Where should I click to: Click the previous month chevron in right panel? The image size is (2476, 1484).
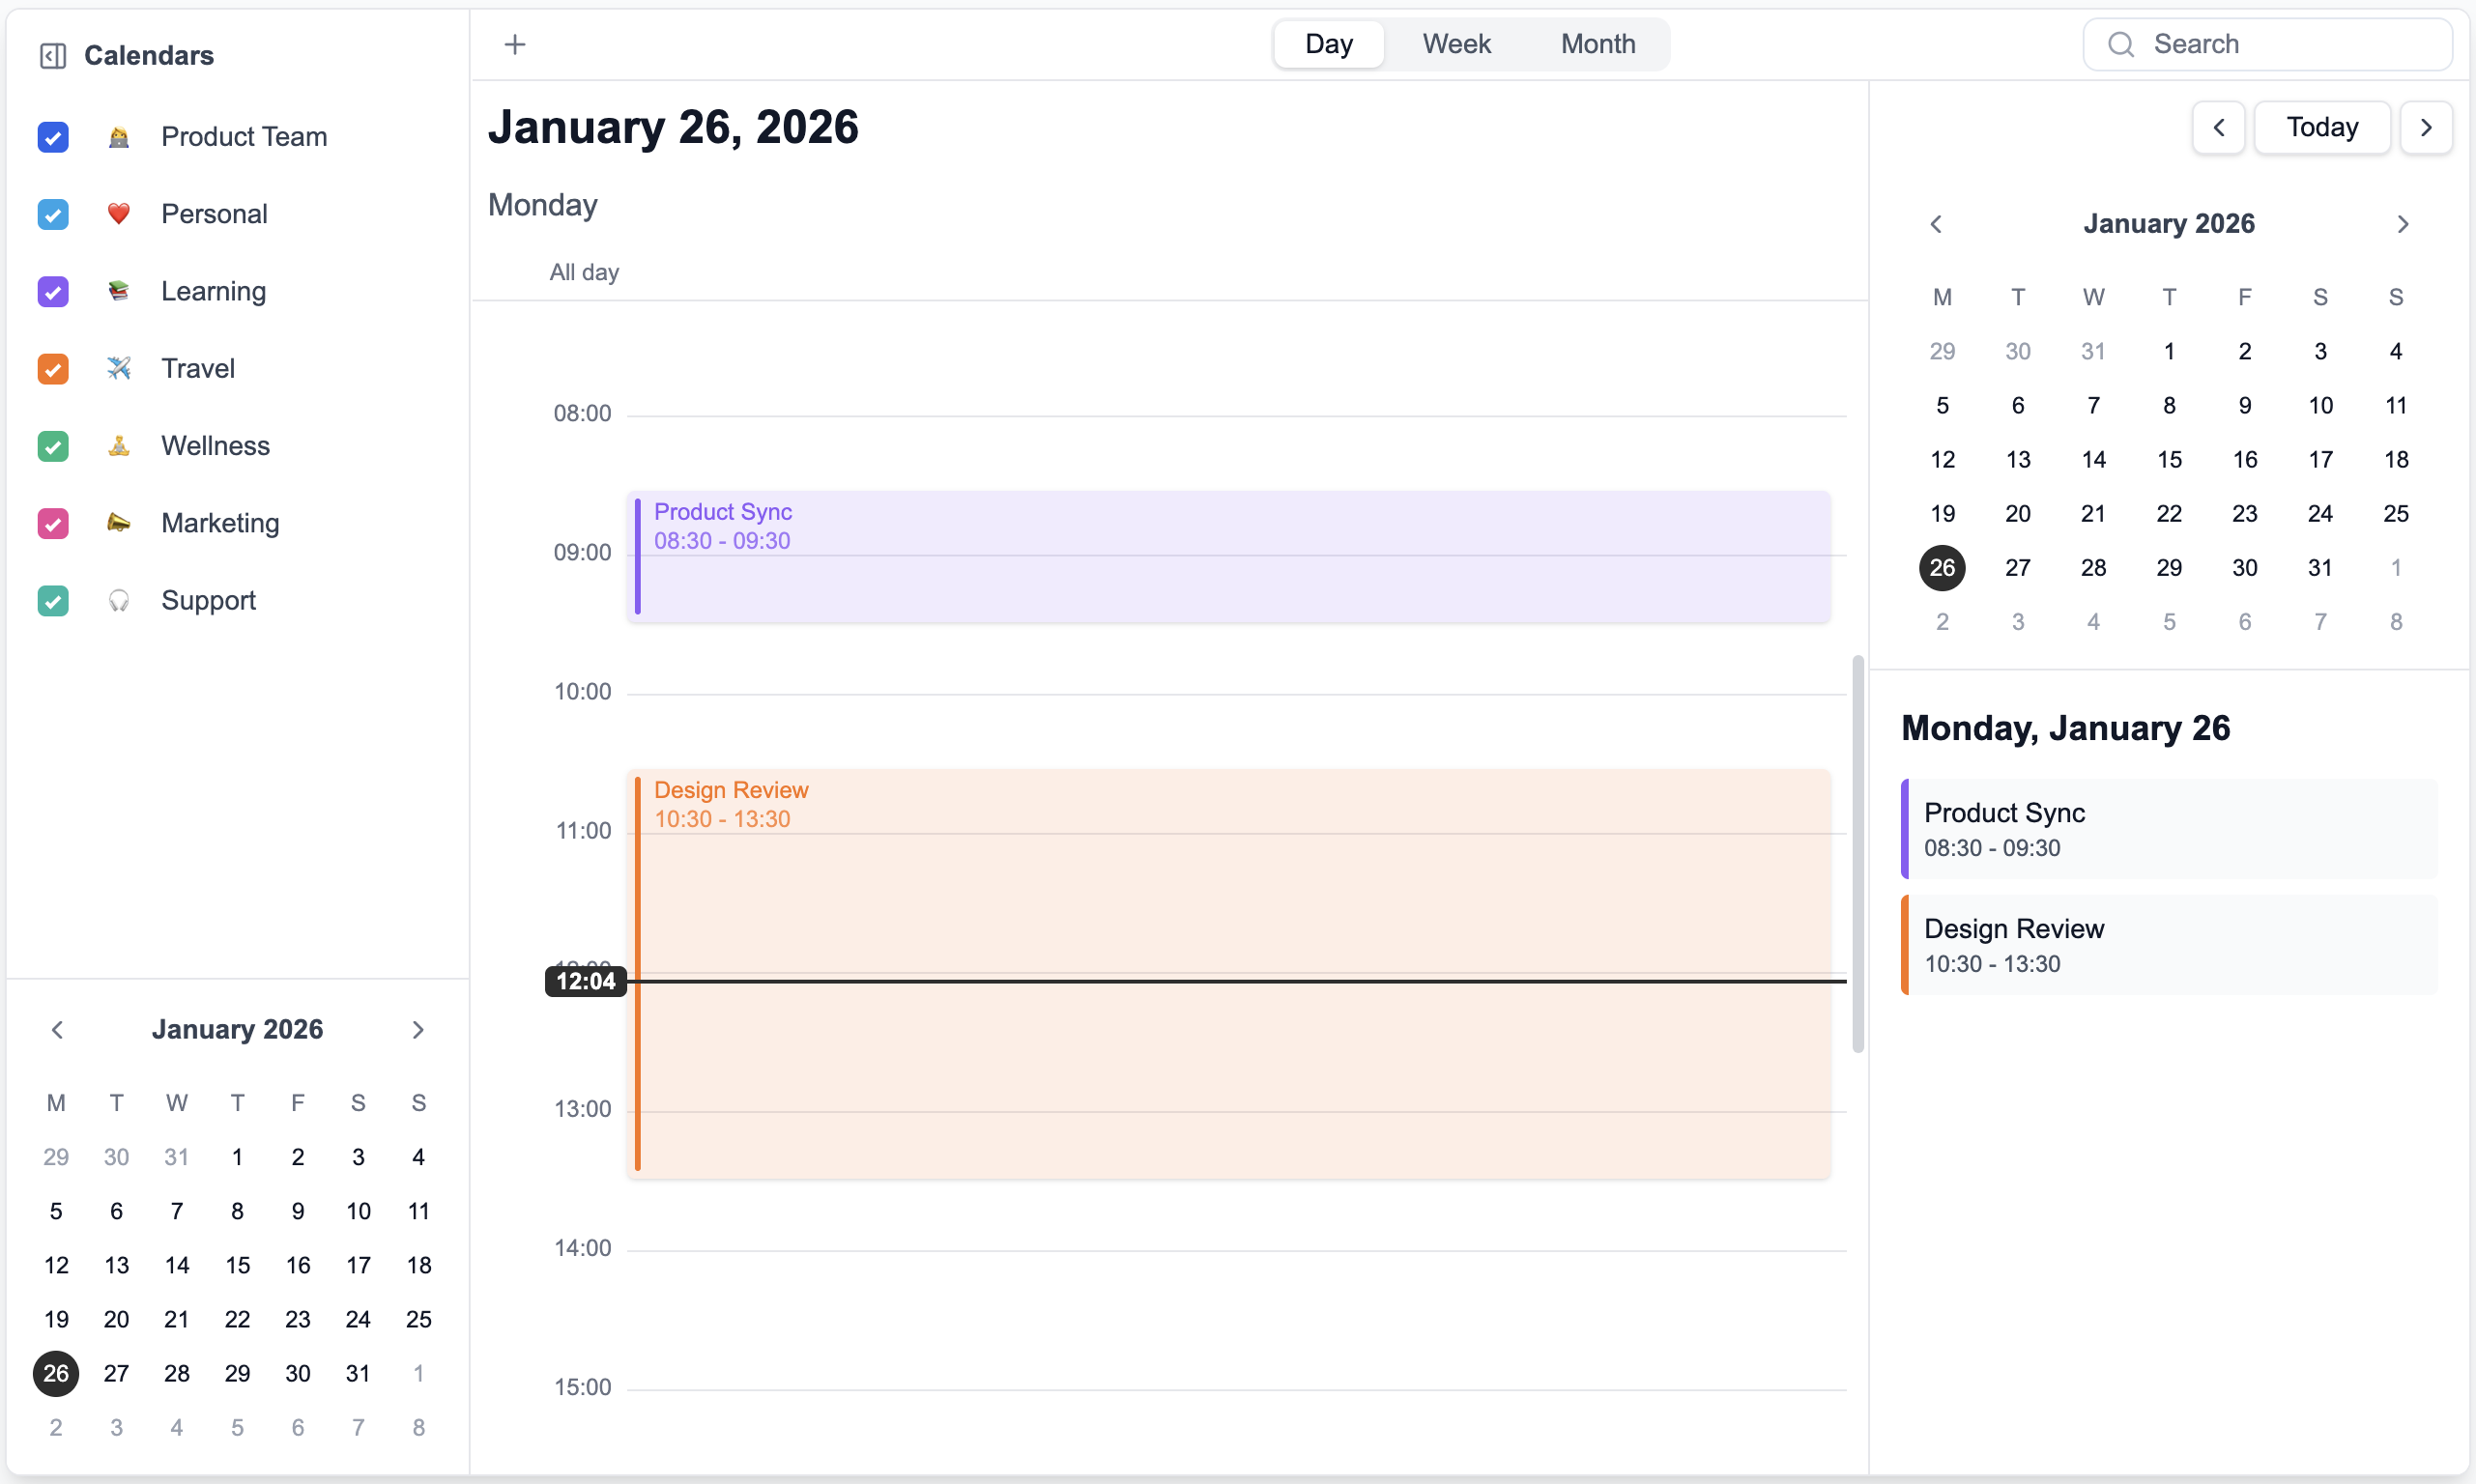1938,223
